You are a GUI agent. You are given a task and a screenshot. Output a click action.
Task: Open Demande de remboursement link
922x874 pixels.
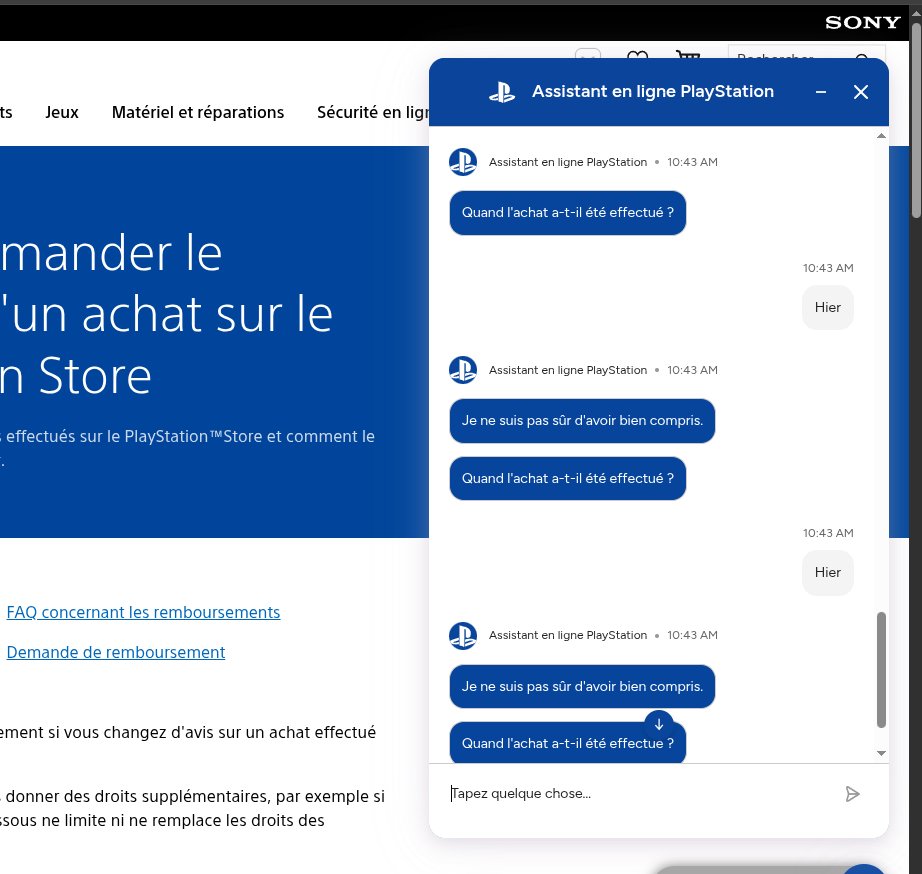[116, 652]
